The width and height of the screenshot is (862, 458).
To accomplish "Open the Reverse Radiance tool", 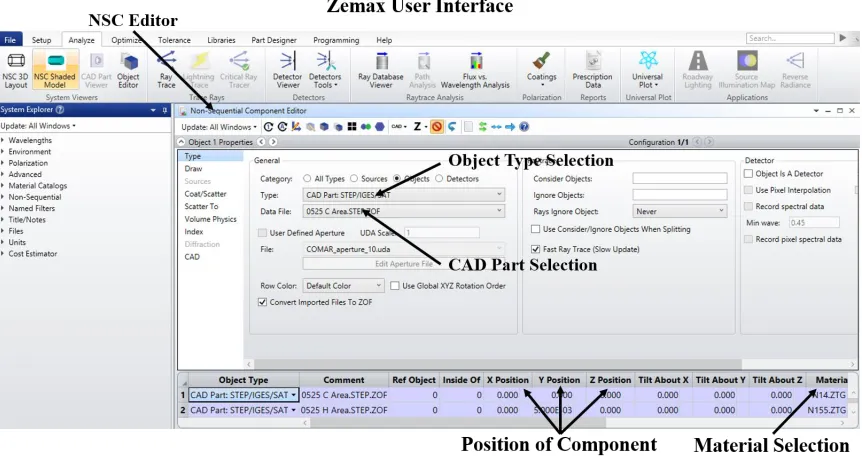I will [x=795, y=70].
